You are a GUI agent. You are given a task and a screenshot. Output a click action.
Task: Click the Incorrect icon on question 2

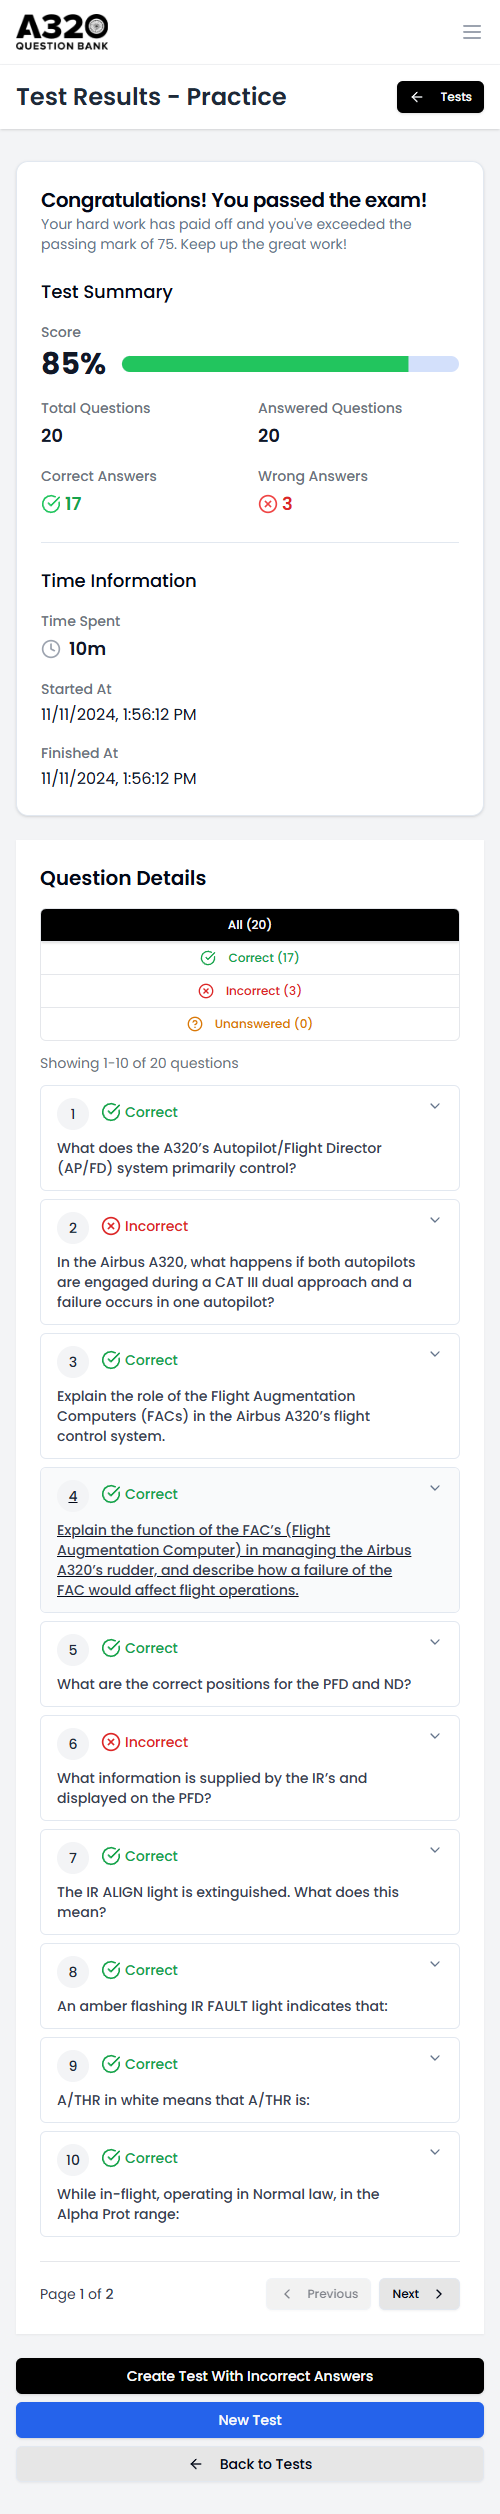(111, 1226)
